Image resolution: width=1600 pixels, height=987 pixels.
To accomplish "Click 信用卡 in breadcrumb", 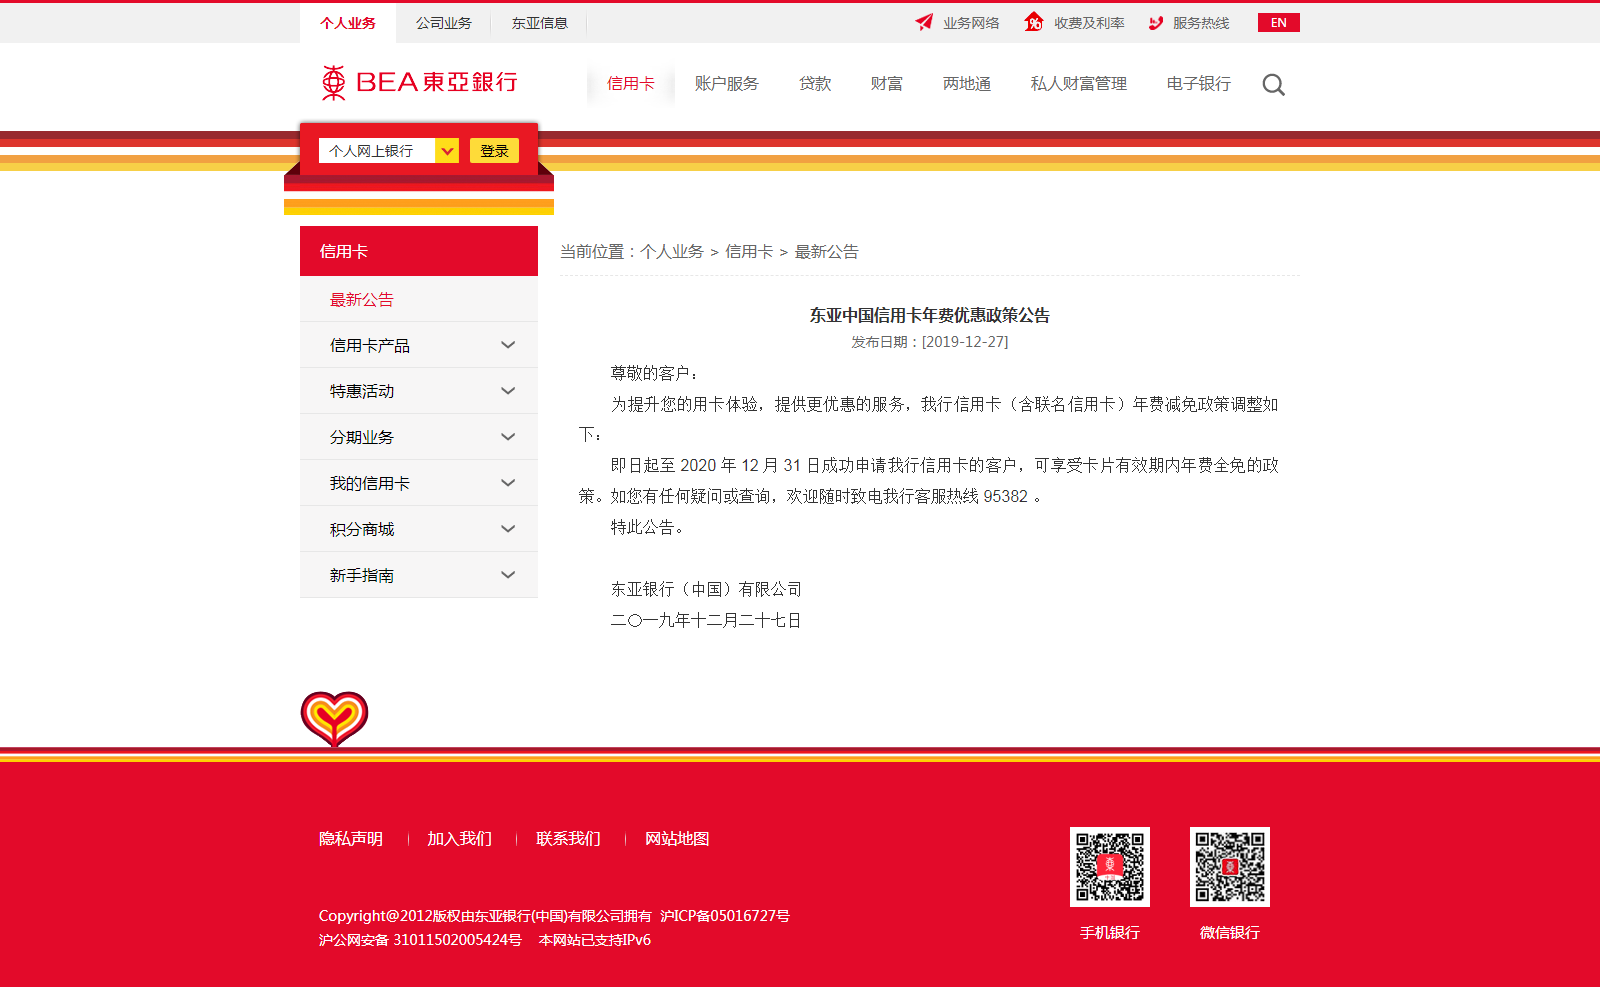I will (x=749, y=252).
